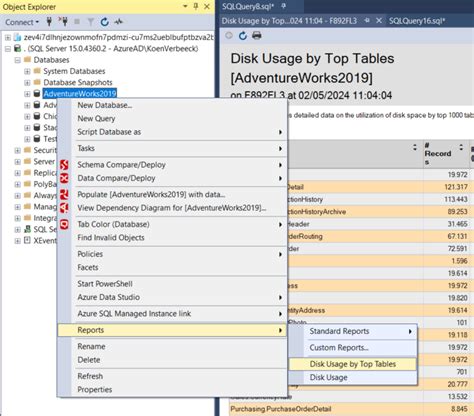Pin the Disk Usage report tab
The image size is (474, 416).
click(x=367, y=21)
